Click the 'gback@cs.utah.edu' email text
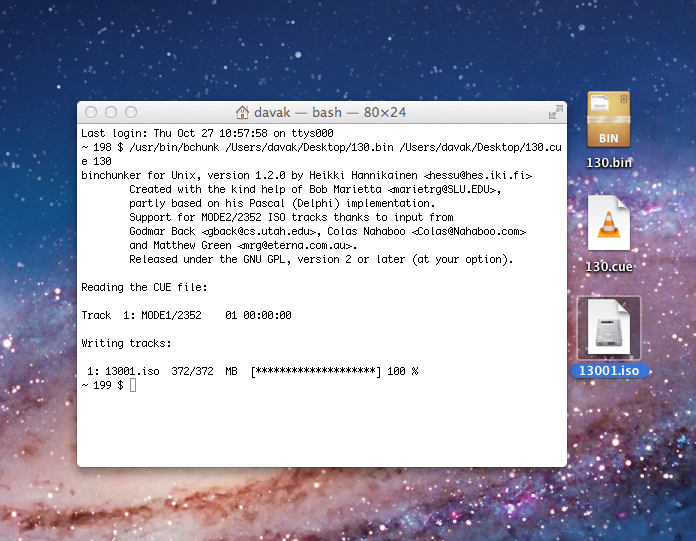Screen dimensions: 696x541 pyautogui.click(x=259, y=231)
